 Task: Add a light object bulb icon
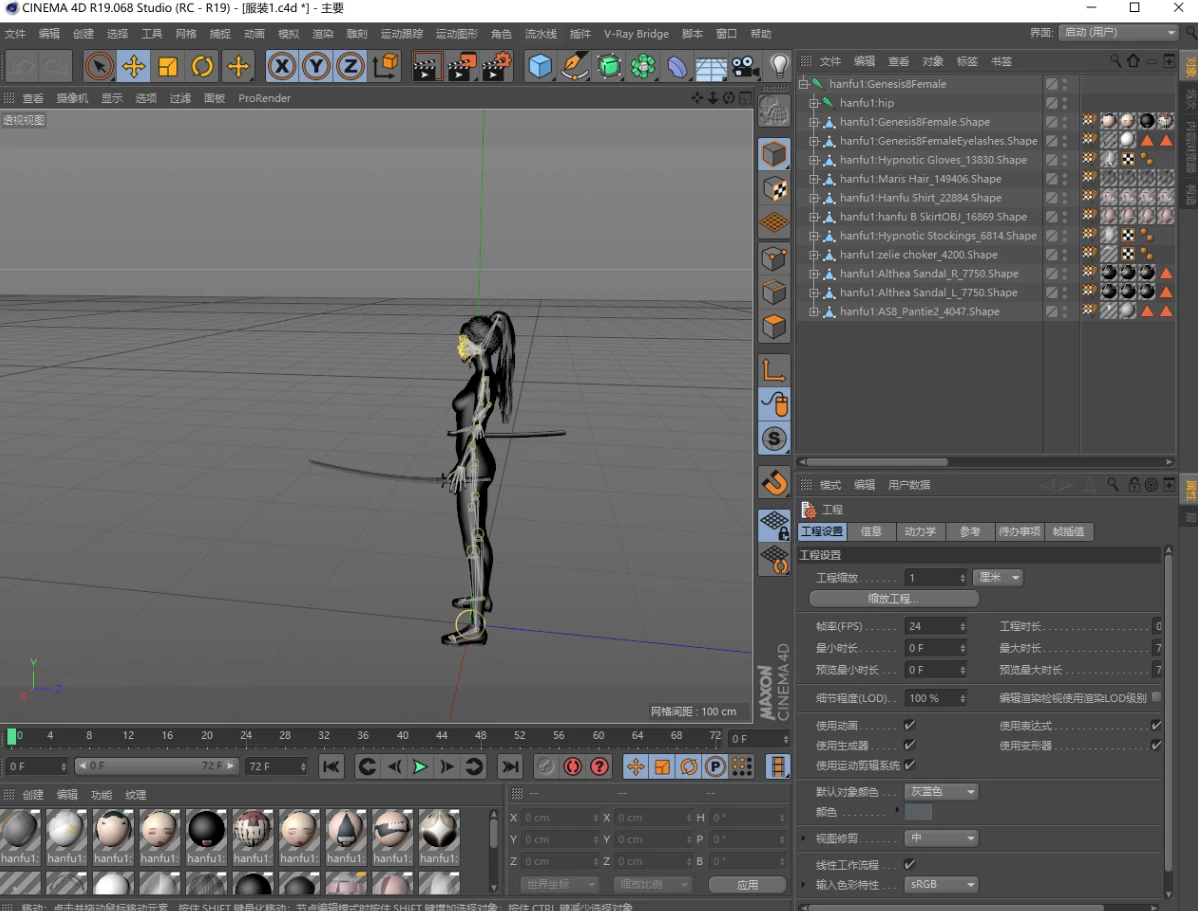pyautogui.click(x=779, y=66)
